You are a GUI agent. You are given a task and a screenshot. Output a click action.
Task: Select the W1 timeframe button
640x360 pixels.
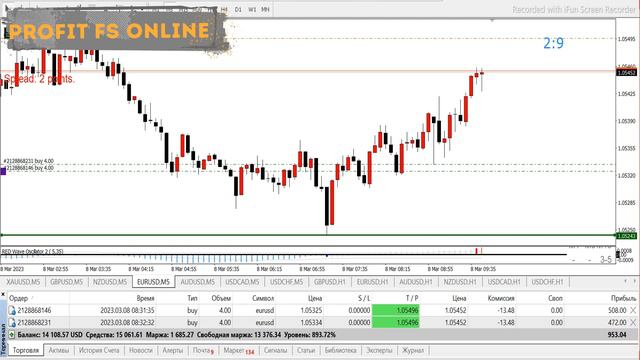252,9
